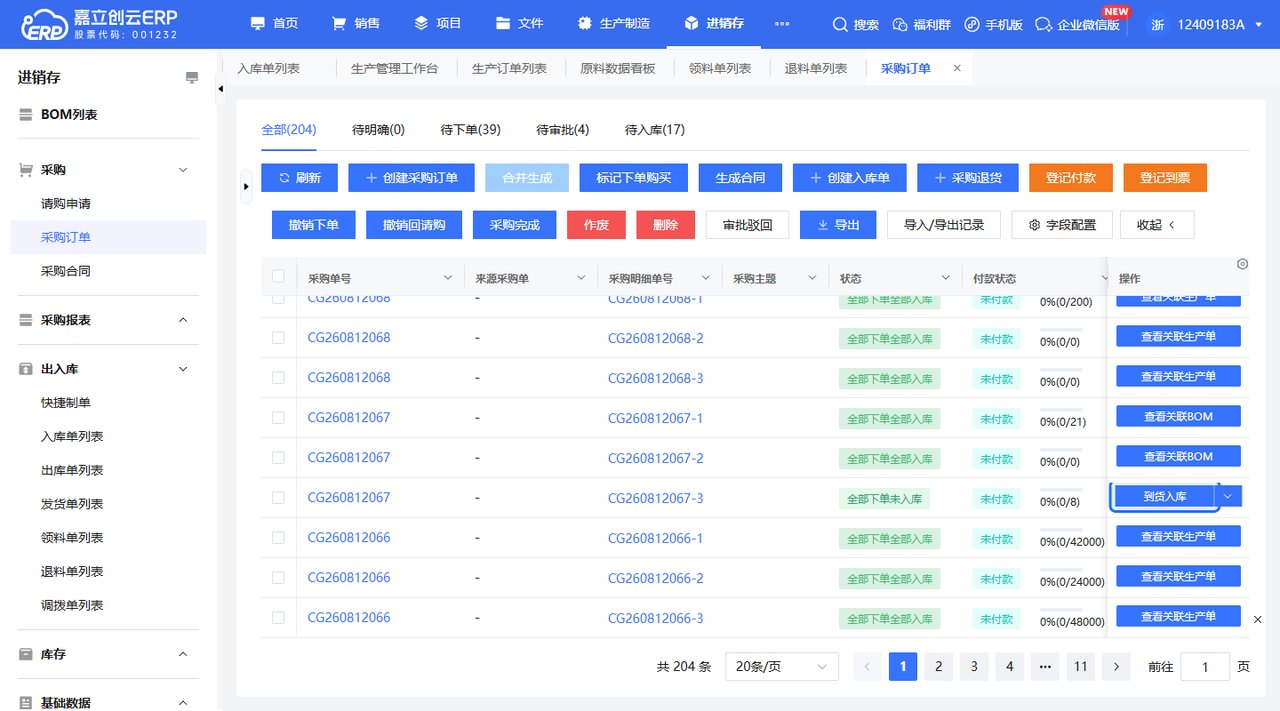Viewport: 1280px width, 711px height.
Task: Open the 首页 home icon in top navigation
Action: (258, 23)
